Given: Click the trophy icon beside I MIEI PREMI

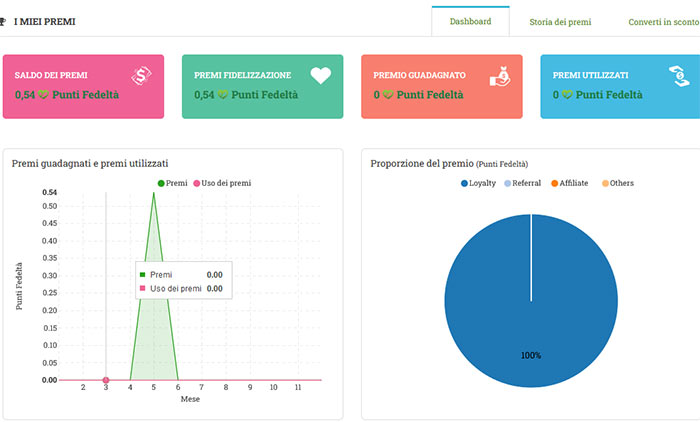Looking at the screenshot, I should click(x=4, y=21).
